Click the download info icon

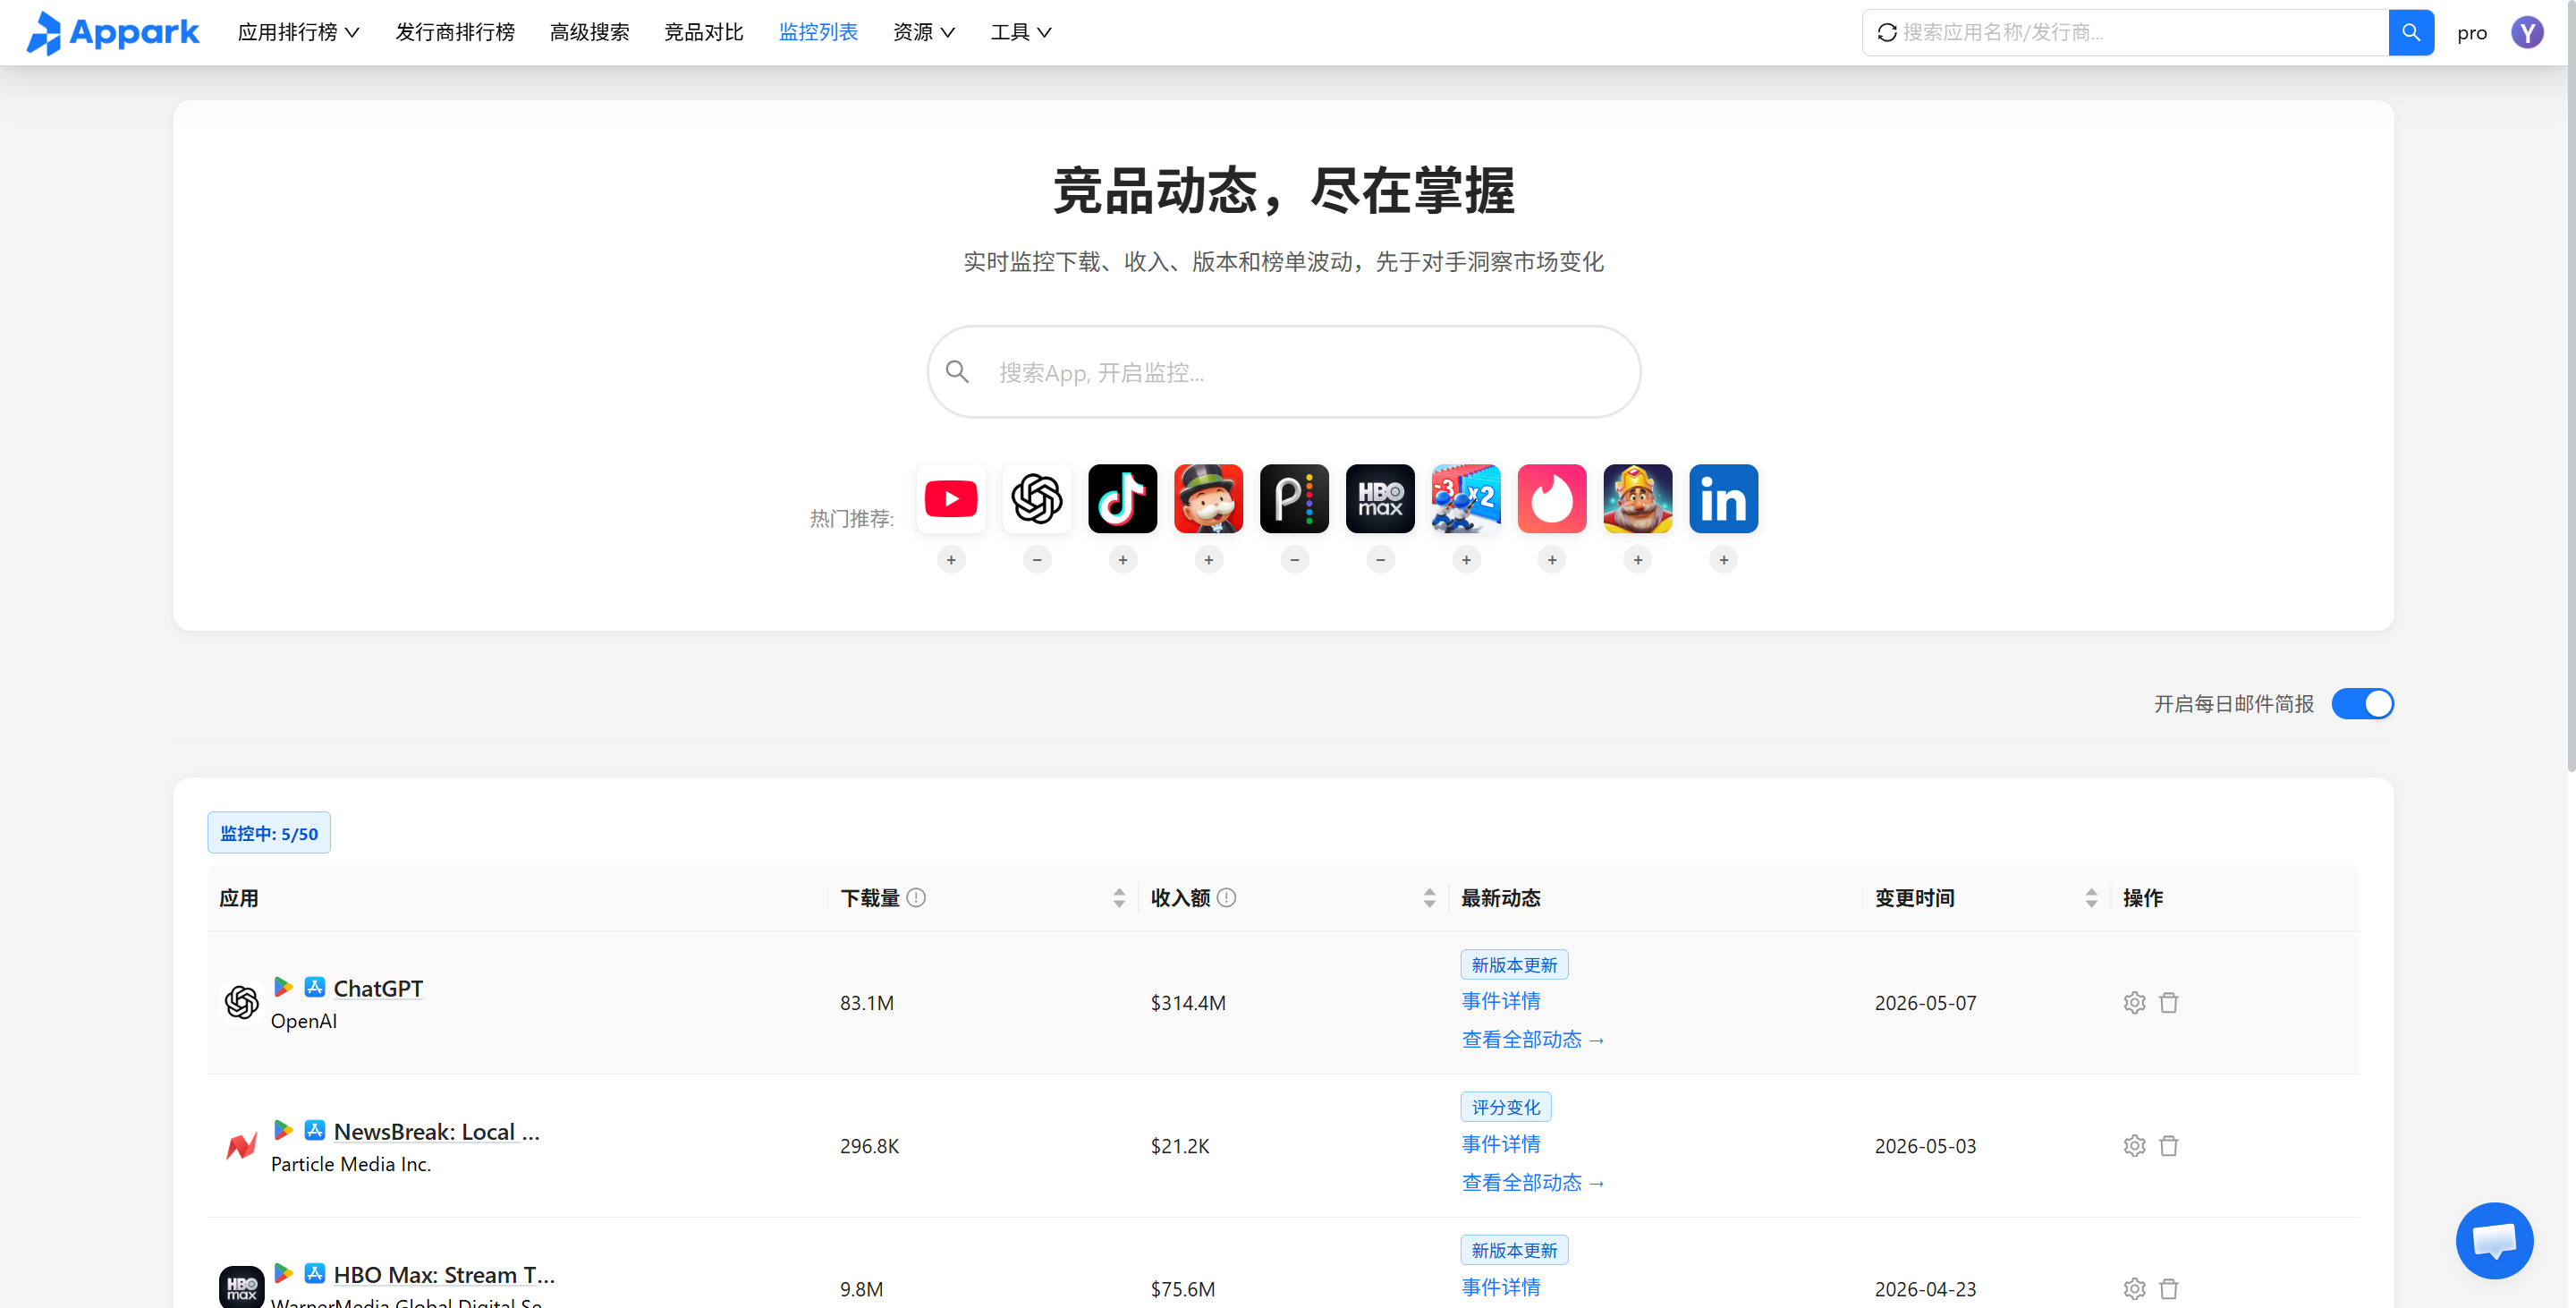coord(916,898)
